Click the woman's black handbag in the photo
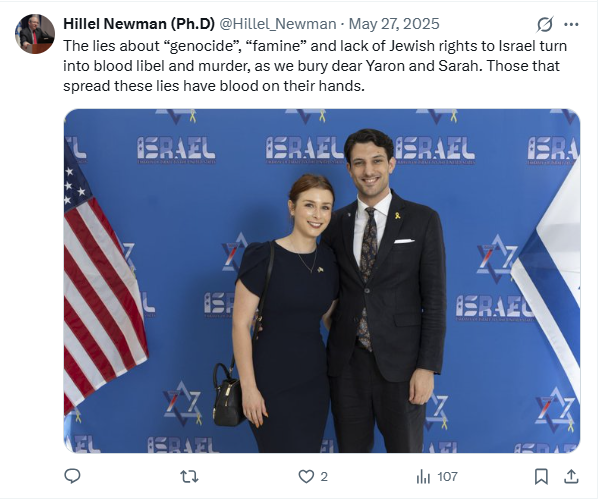Screen dimensions: 601x499 [x=229, y=395]
